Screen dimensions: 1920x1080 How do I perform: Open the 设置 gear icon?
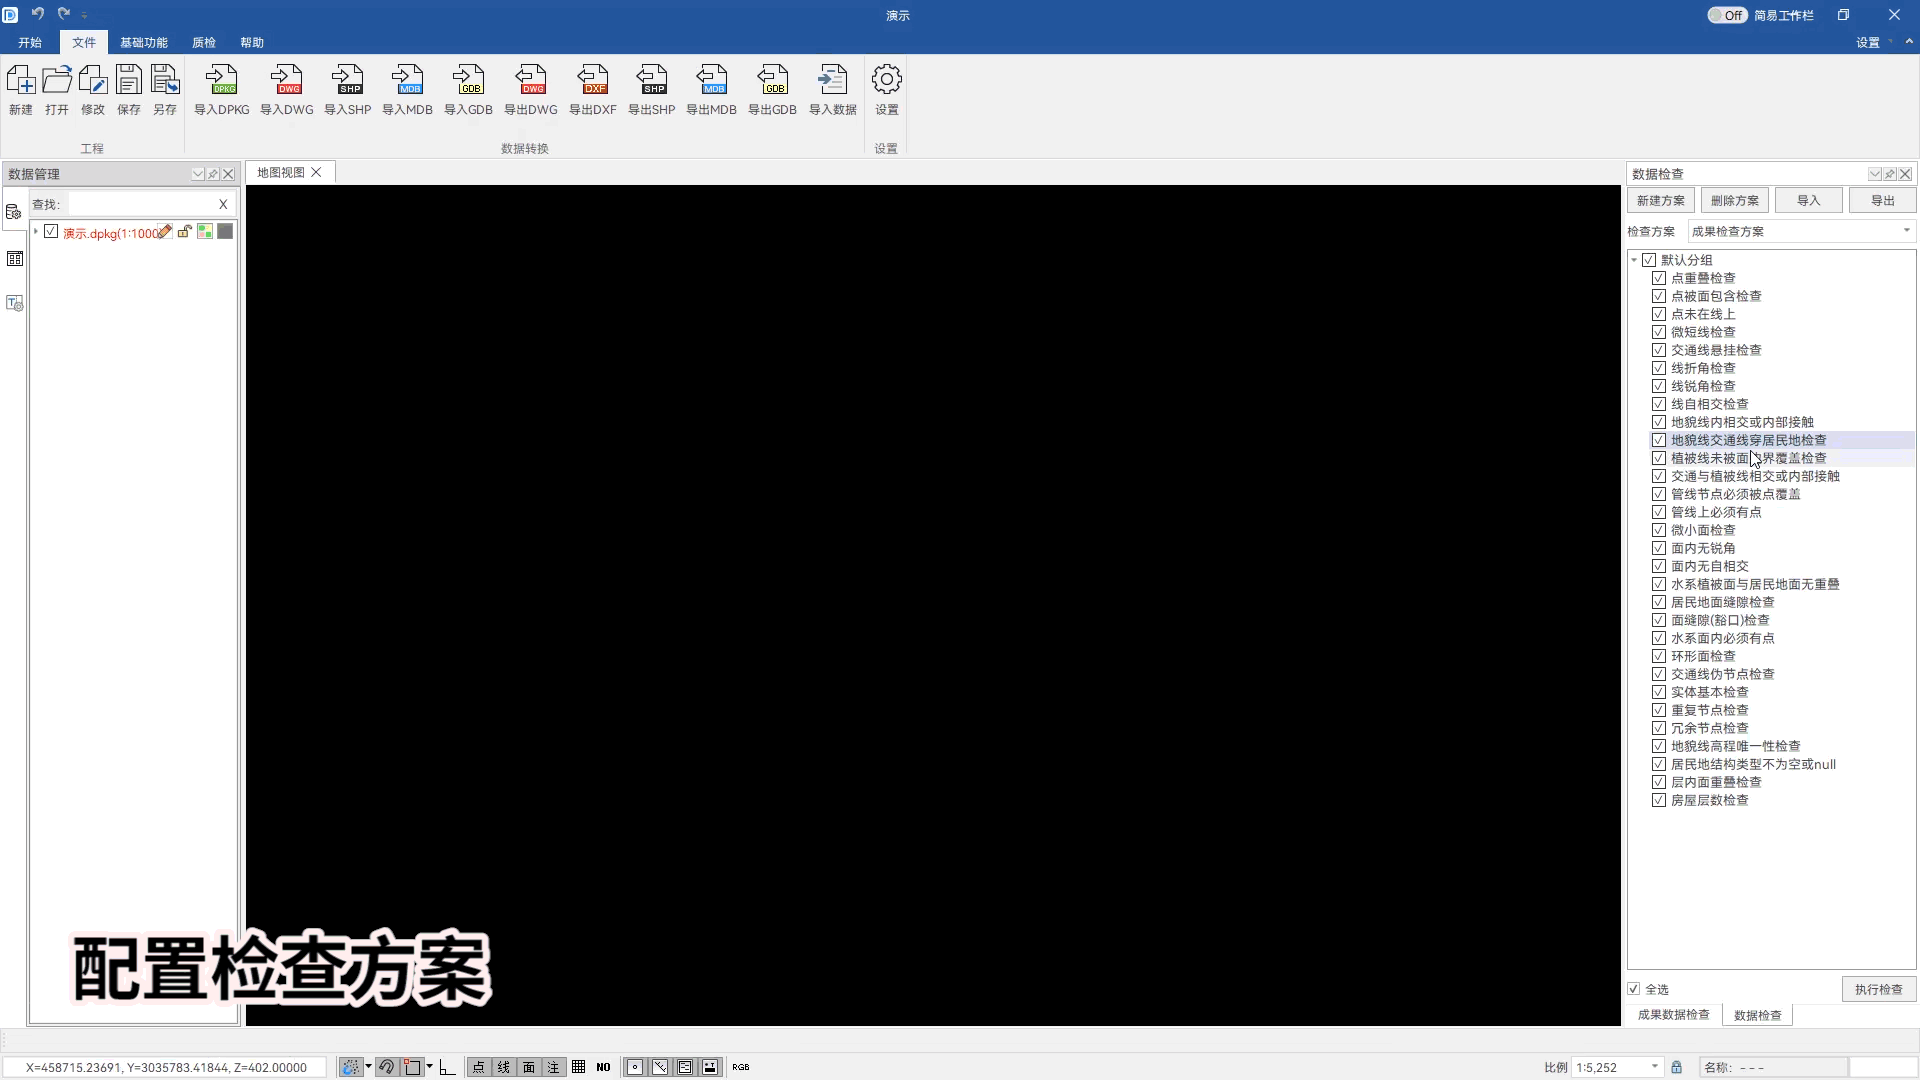886,90
